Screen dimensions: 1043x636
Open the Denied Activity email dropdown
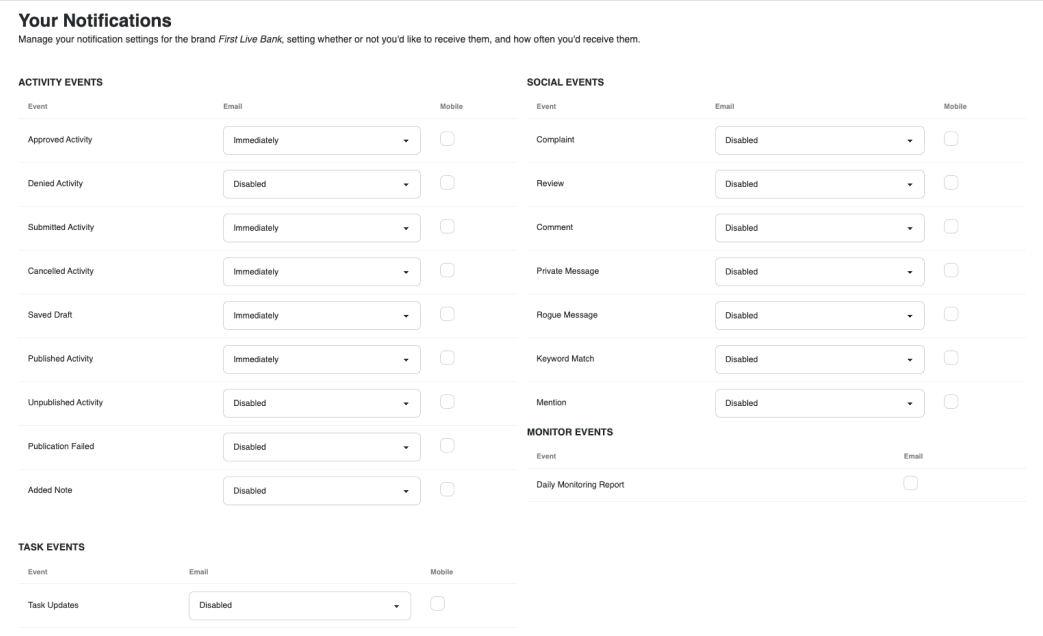point(321,184)
